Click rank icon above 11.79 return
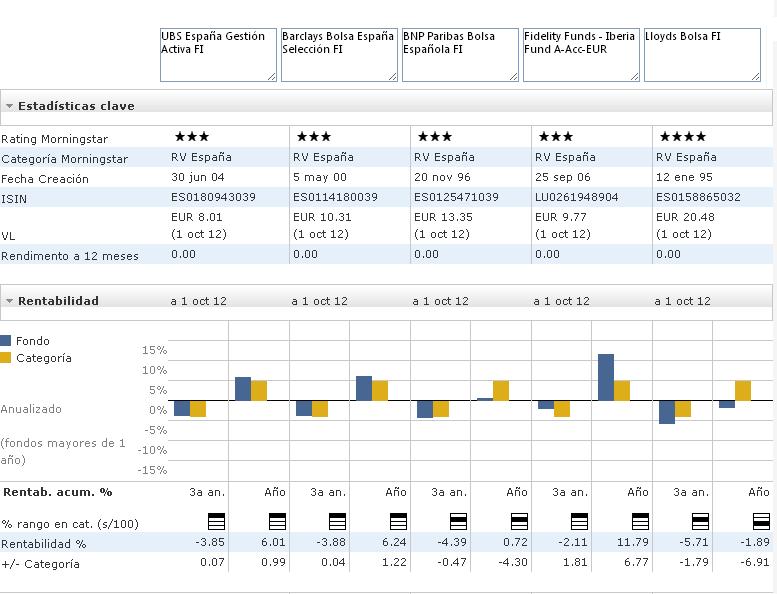The image size is (777, 594). click(x=640, y=522)
